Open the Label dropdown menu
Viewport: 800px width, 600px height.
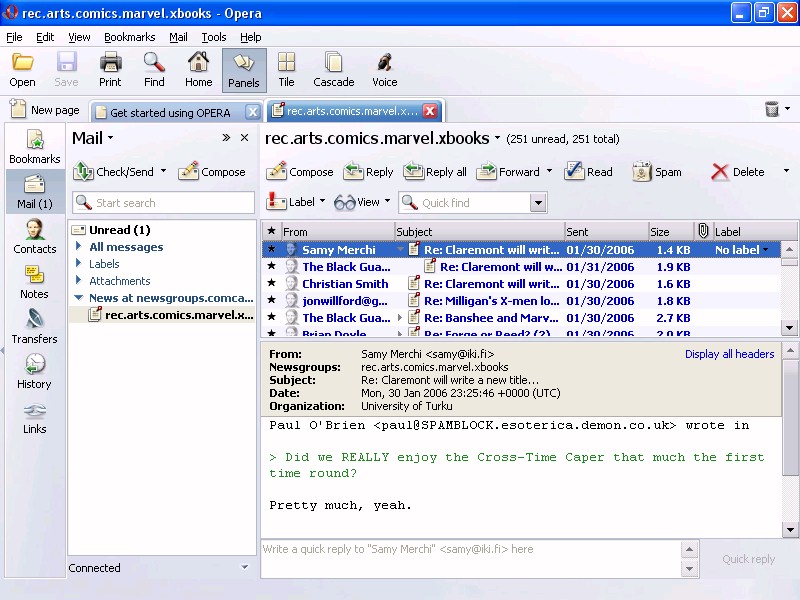(x=295, y=202)
